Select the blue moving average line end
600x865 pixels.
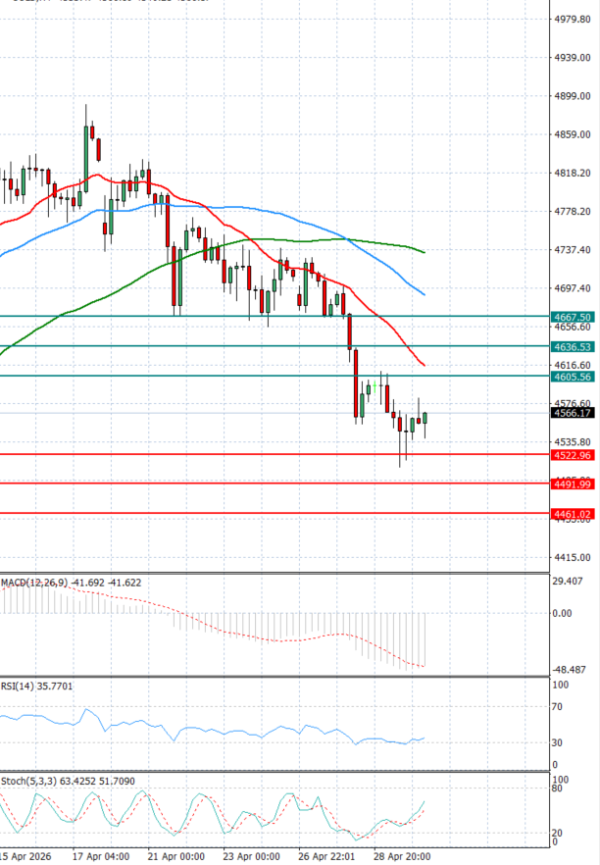[x=424, y=293]
